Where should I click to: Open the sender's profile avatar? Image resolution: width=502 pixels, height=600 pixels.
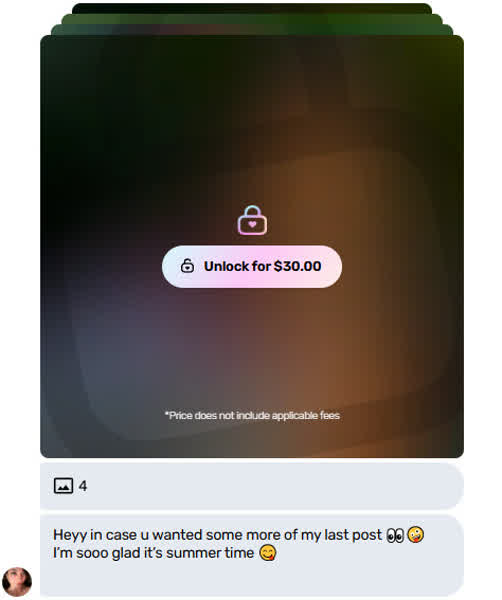tap(17, 581)
